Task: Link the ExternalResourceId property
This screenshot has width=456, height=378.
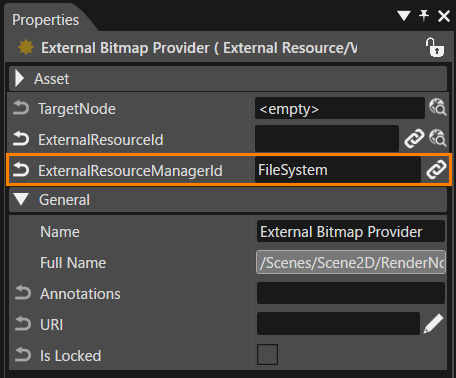Action: 414,138
